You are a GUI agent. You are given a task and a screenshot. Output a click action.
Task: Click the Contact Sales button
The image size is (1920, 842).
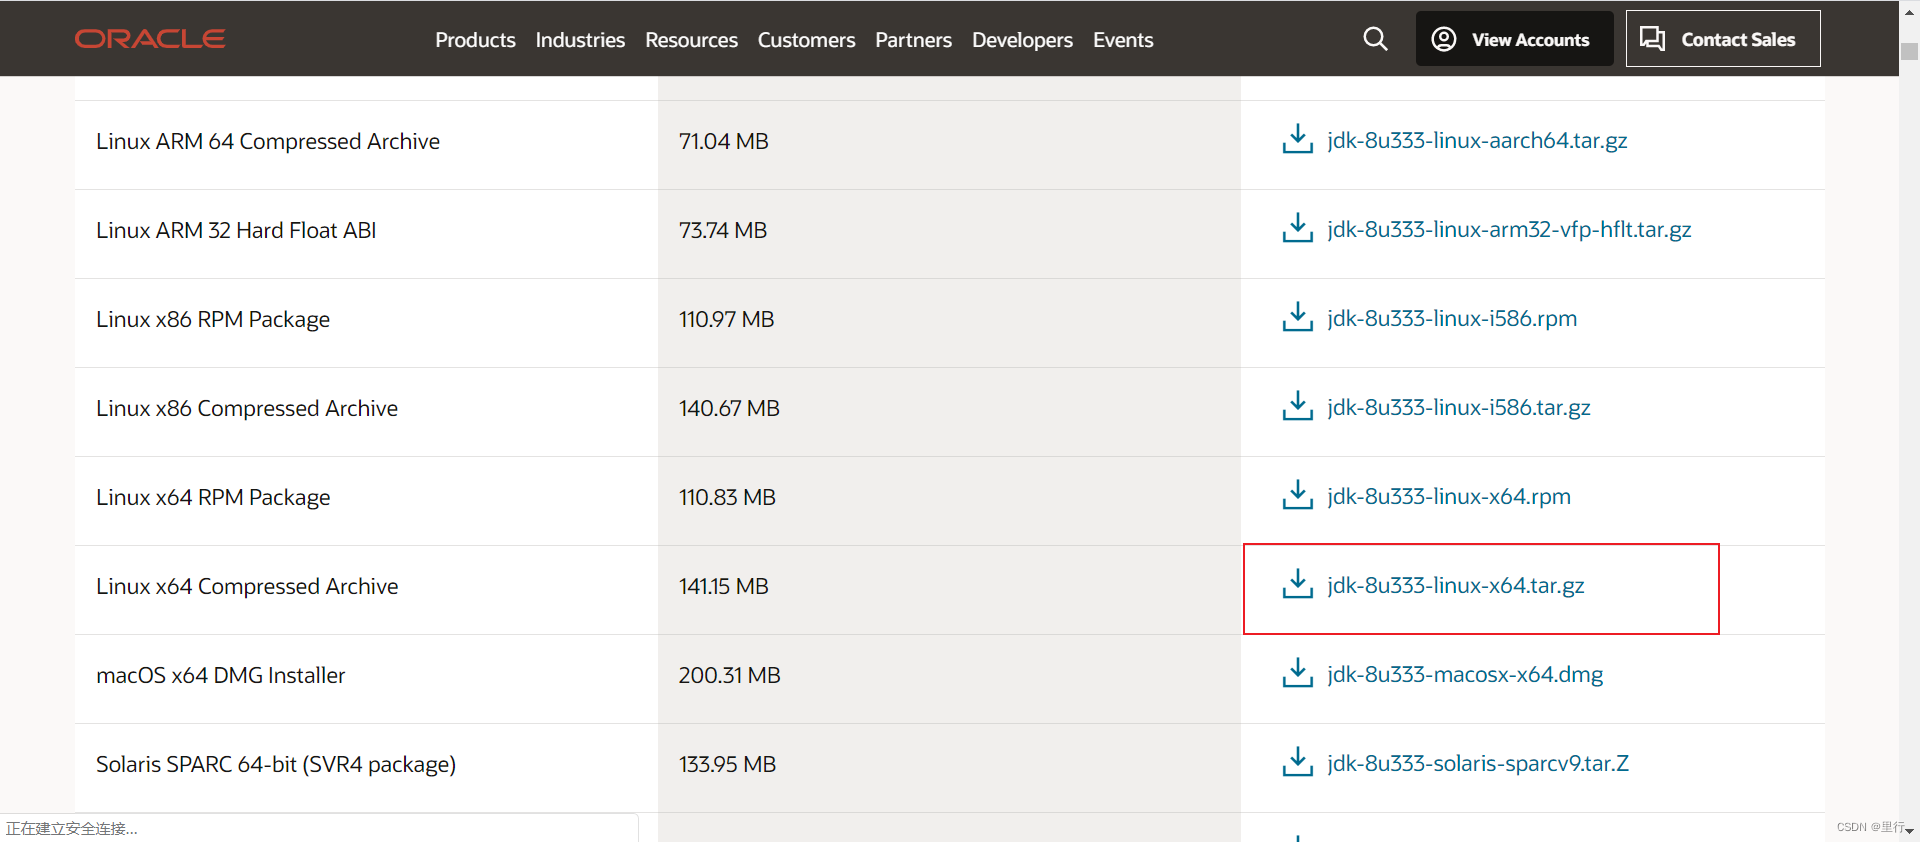coord(1723,39)
